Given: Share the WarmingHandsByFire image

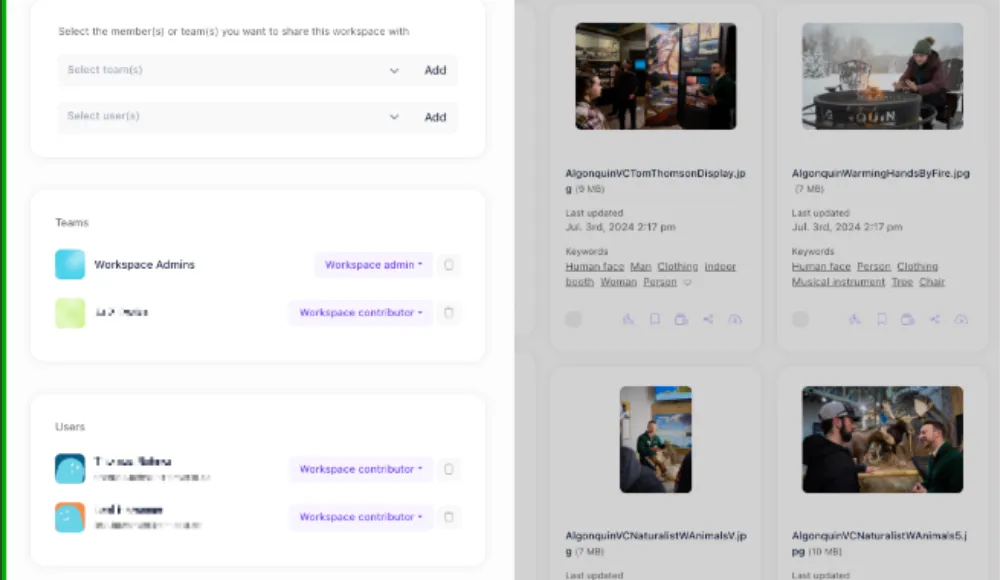Looking at the screenshot, I should pos(934,319).
